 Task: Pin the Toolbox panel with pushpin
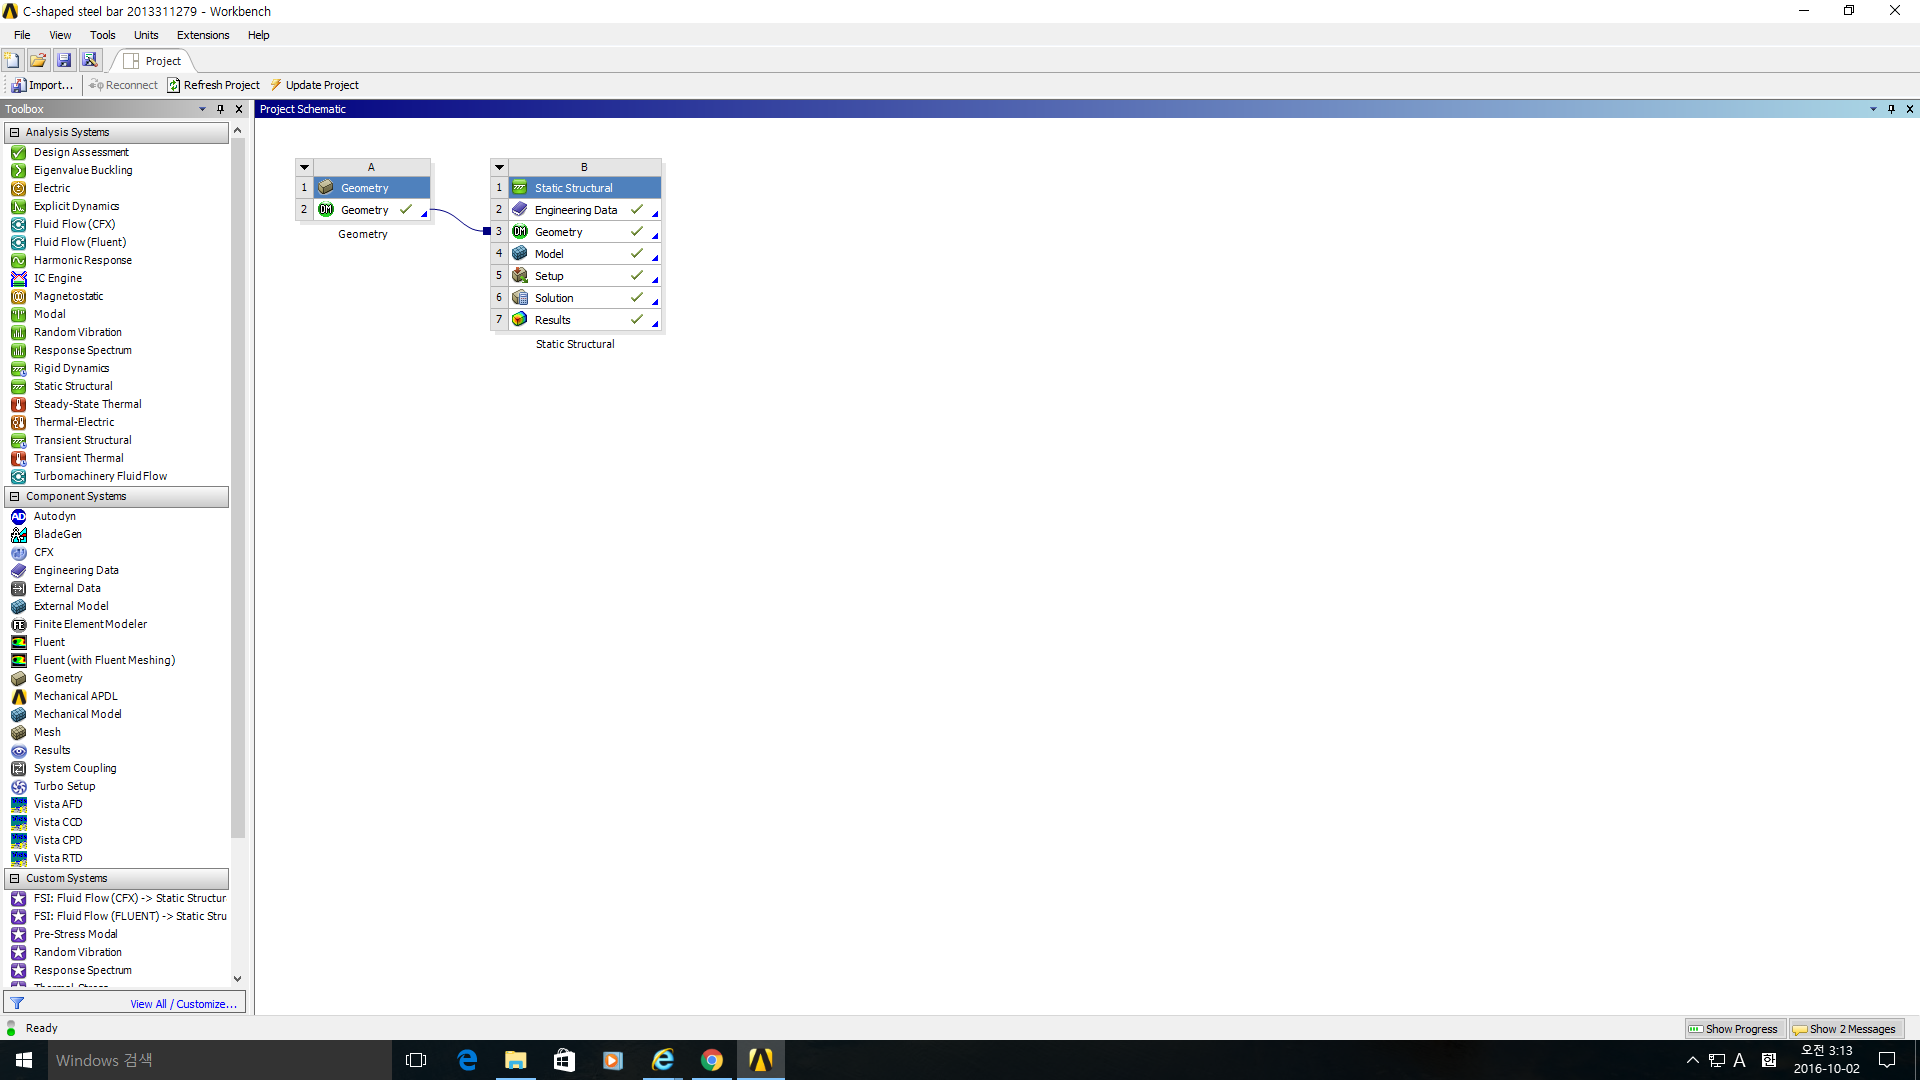coord(221,109)
